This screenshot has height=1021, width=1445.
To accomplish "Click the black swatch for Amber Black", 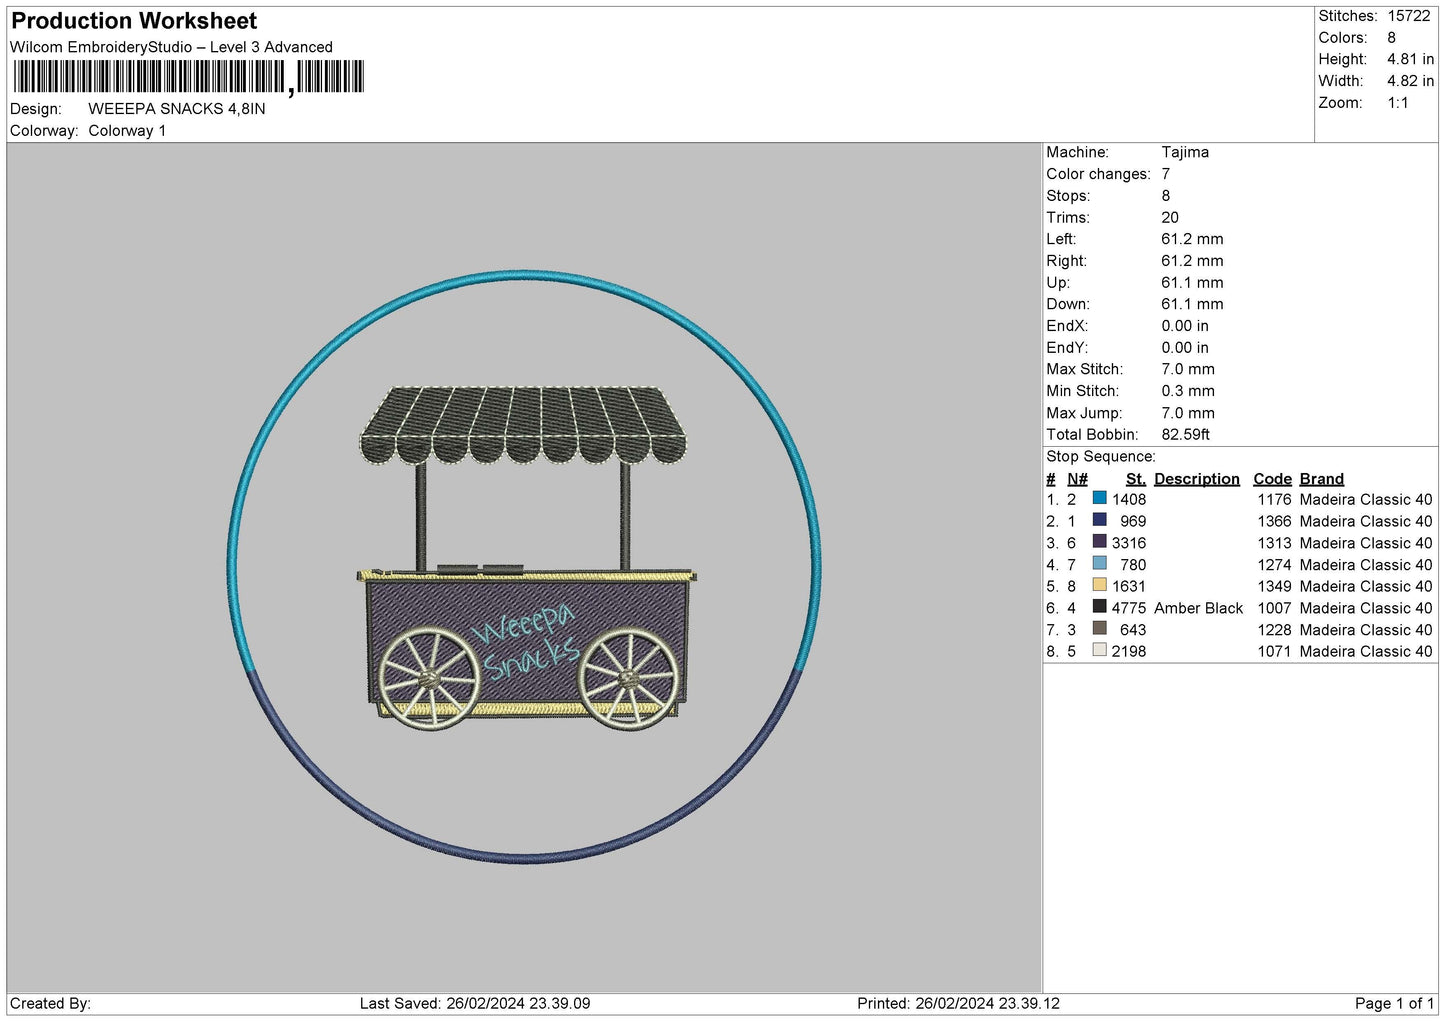I will [1099, 607].
